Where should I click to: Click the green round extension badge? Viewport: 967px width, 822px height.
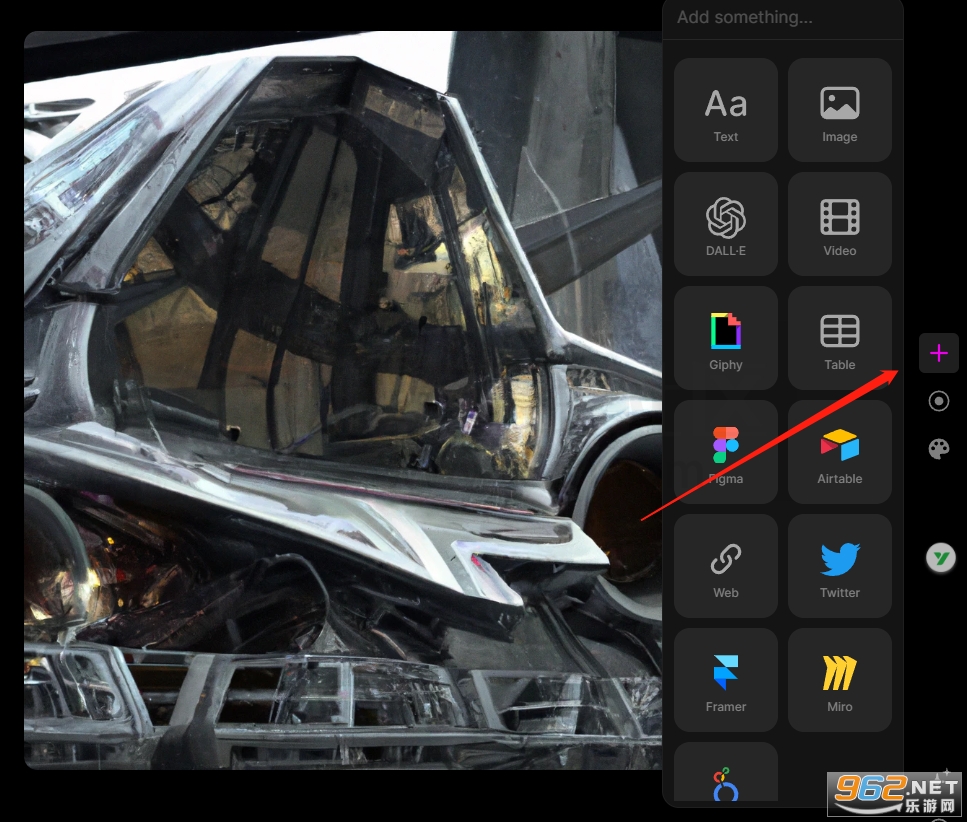(x=940, y=558)
